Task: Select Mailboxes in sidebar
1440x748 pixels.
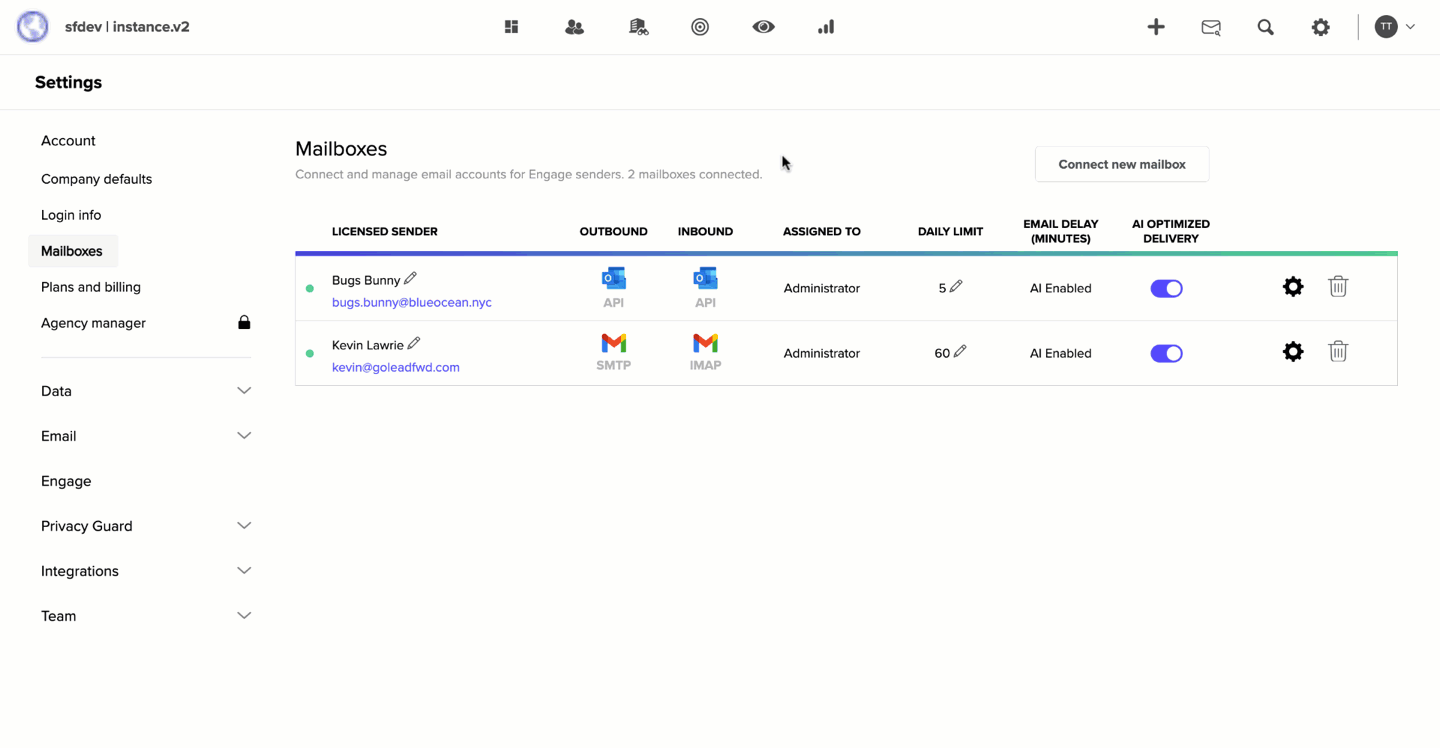Action: point(72,251)
